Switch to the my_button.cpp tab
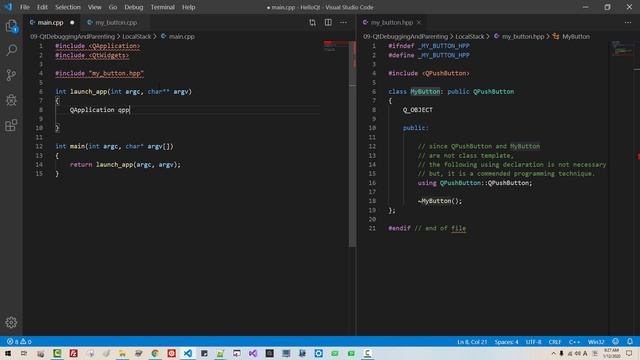Viewport: 640px width, 360px height. pos(116,22)
